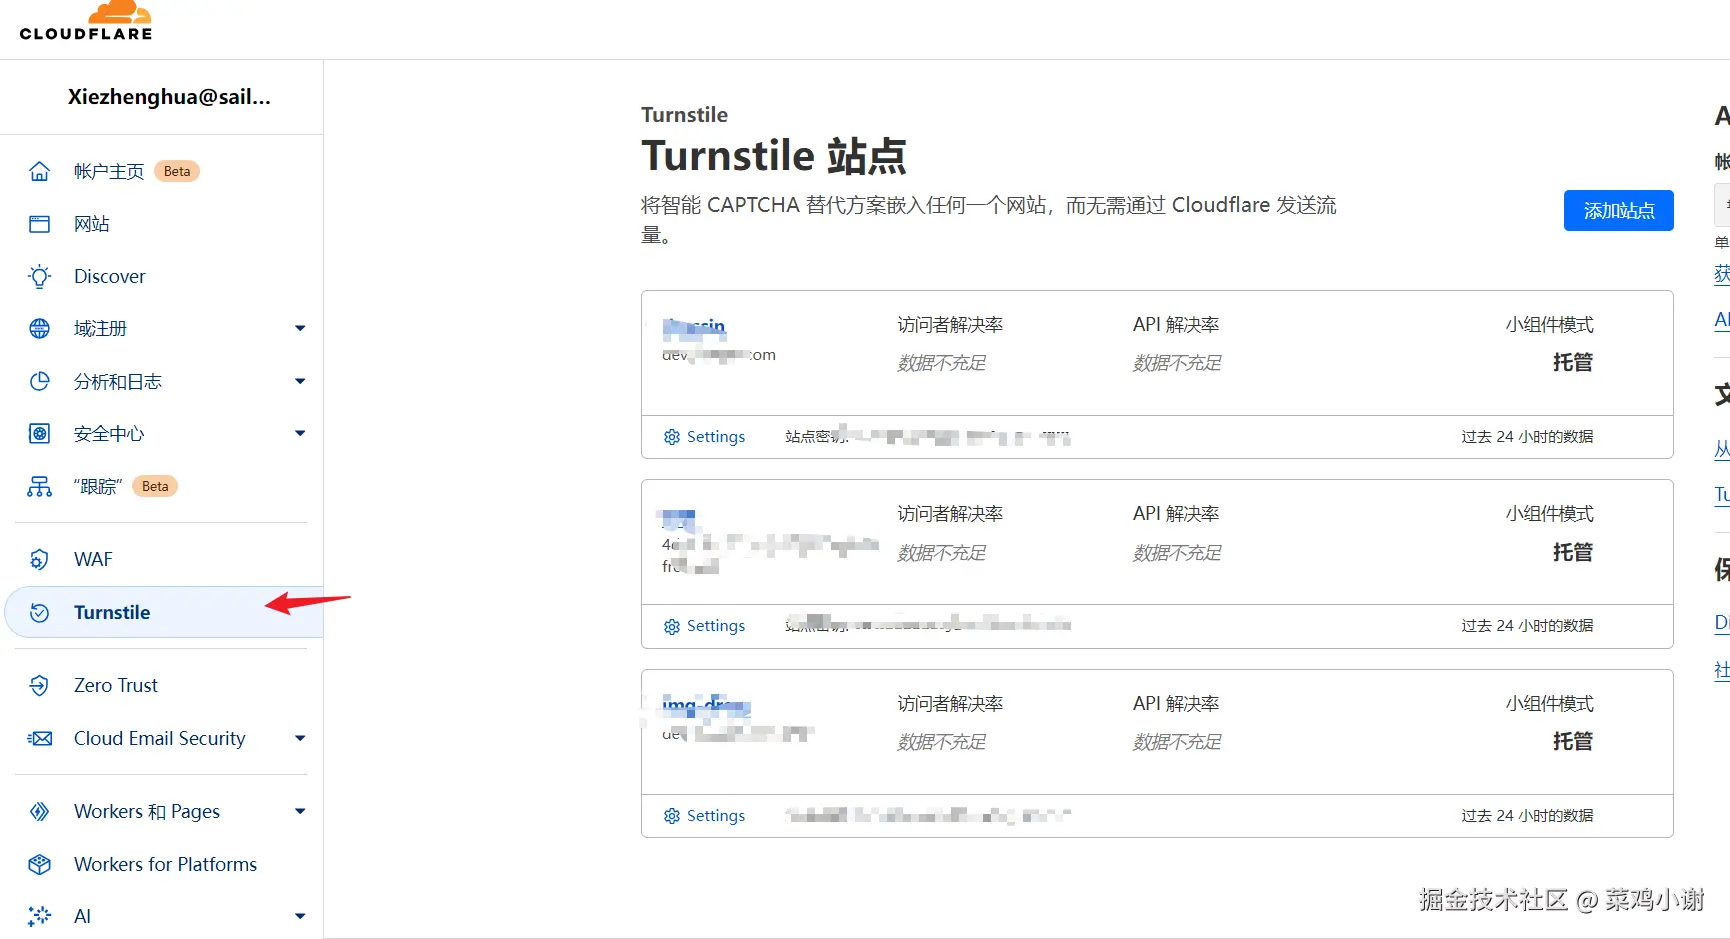
Task: Click 访问者解决率 in the first card
Action: point(950,325)
